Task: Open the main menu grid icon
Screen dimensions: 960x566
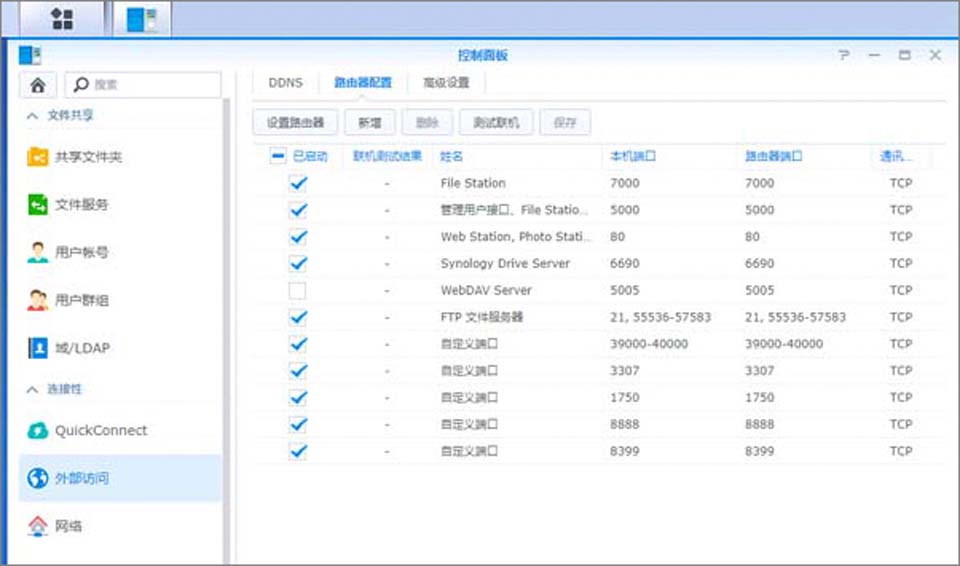Action: (x=62, y=19)
